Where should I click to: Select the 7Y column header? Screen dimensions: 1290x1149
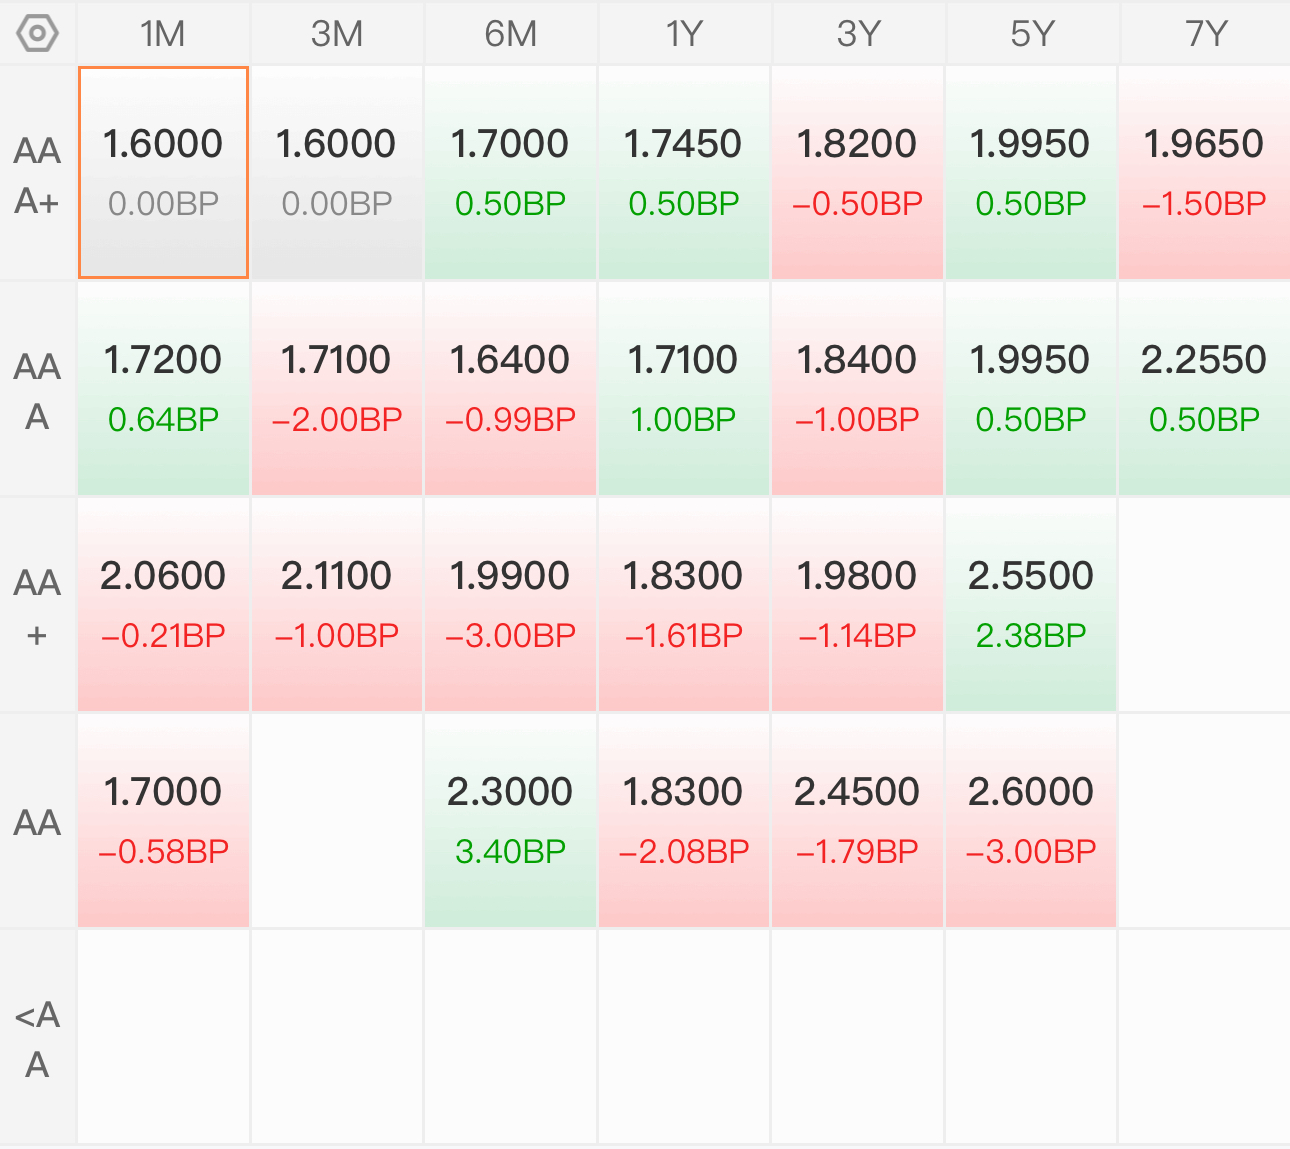[x=1205, y=33]
